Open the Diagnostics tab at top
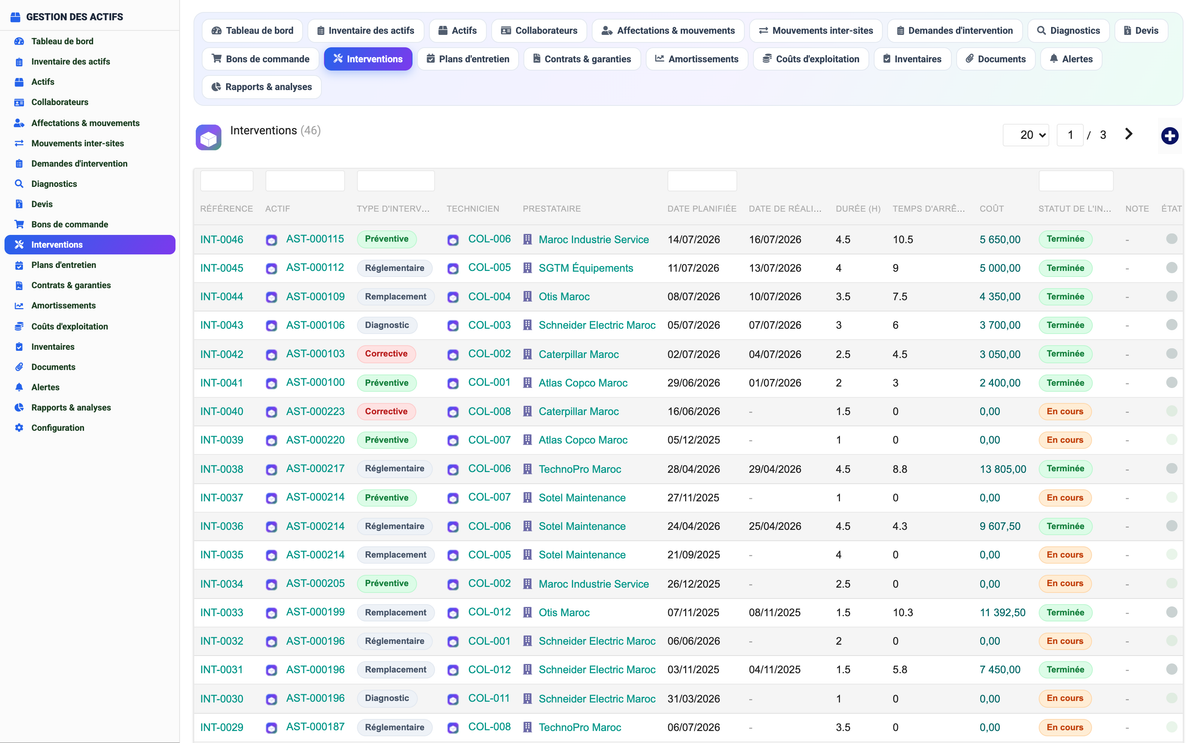 [x=1068, y=31]
